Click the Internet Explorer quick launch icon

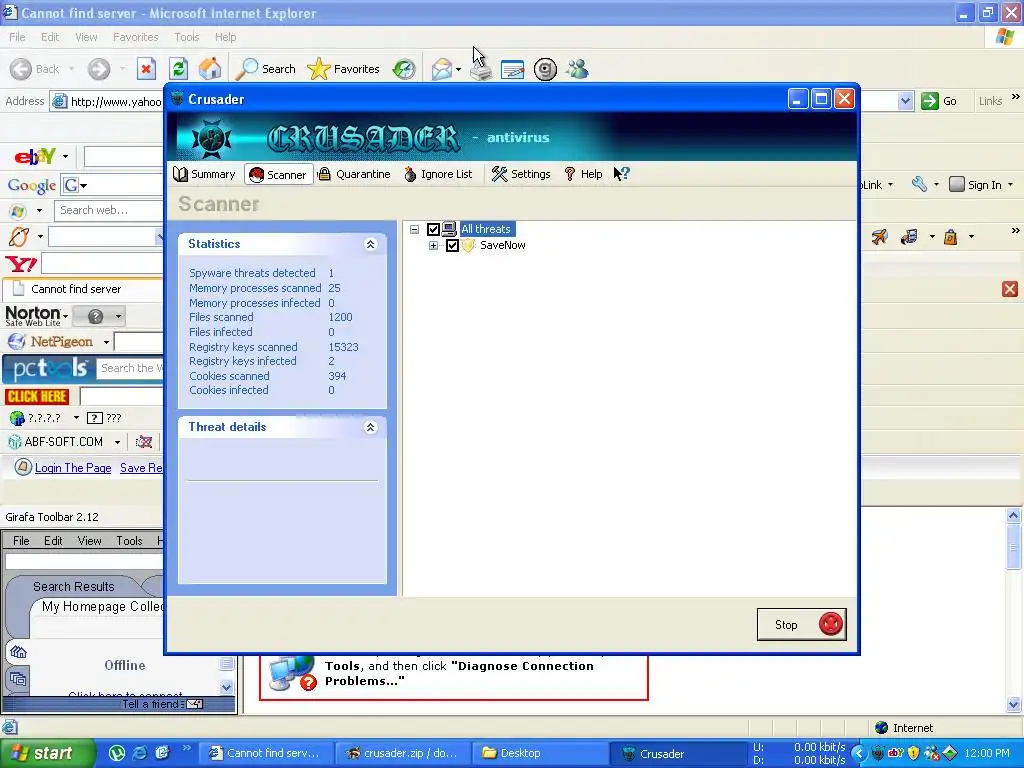tap(139, 753)
